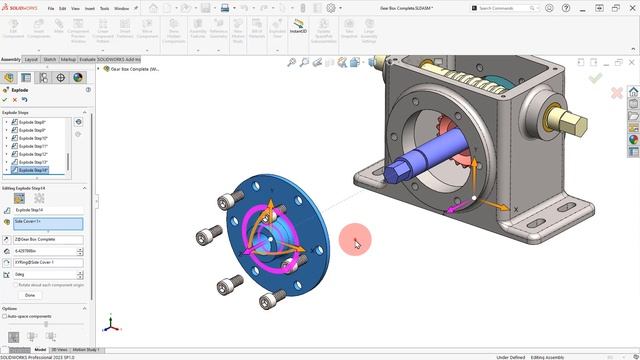Open the Motion Study 1 bottom tab

point(86,350)
